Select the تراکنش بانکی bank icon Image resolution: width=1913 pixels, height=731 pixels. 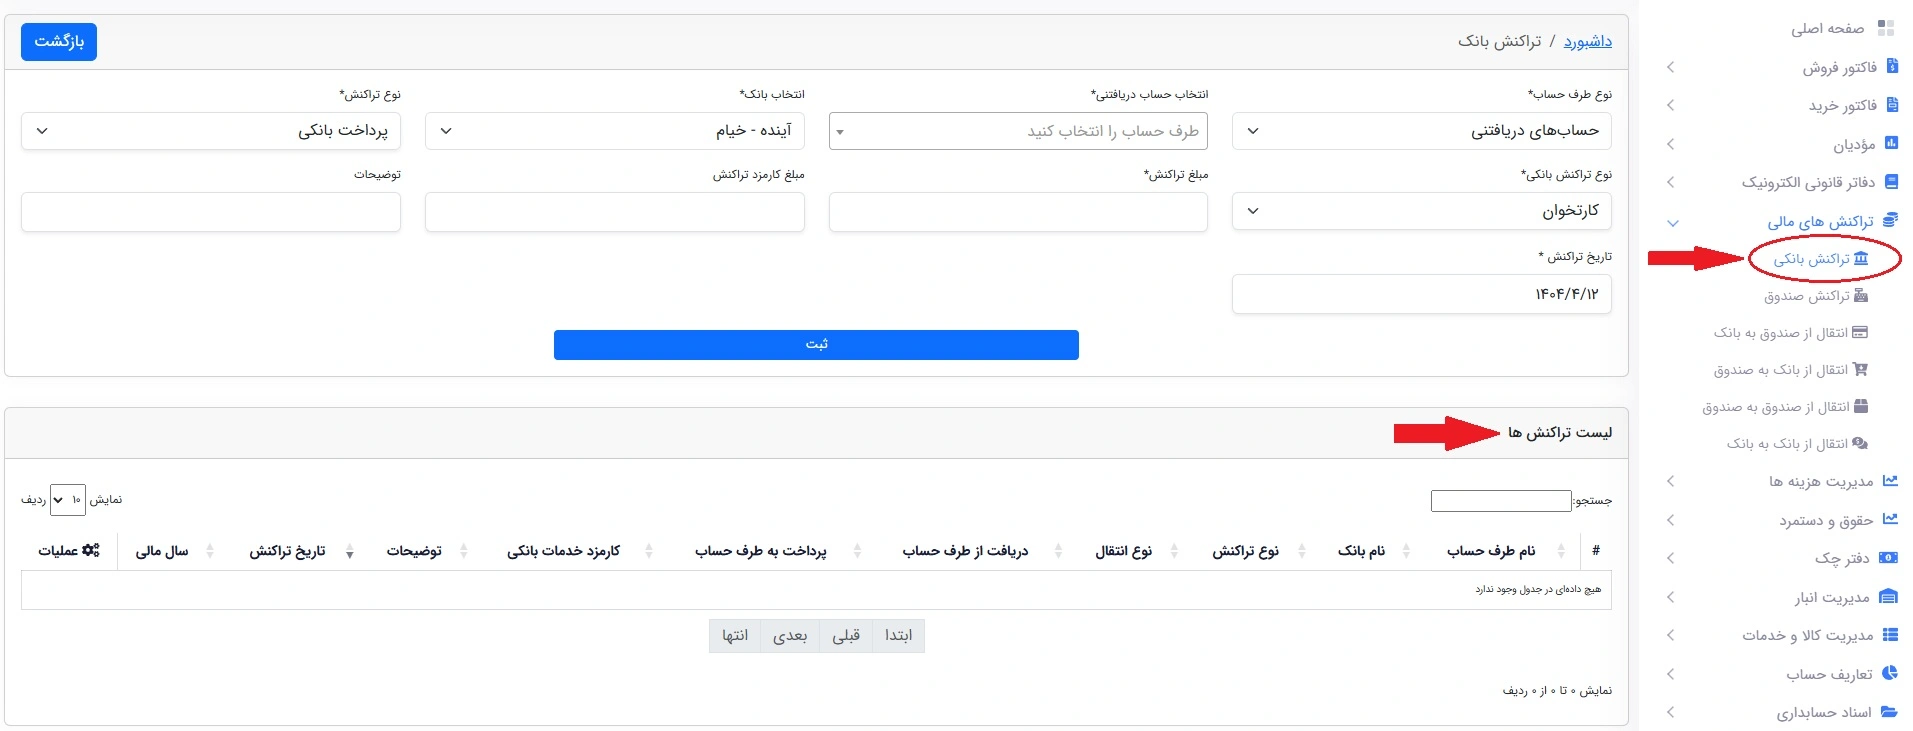tap(1861, 258)
